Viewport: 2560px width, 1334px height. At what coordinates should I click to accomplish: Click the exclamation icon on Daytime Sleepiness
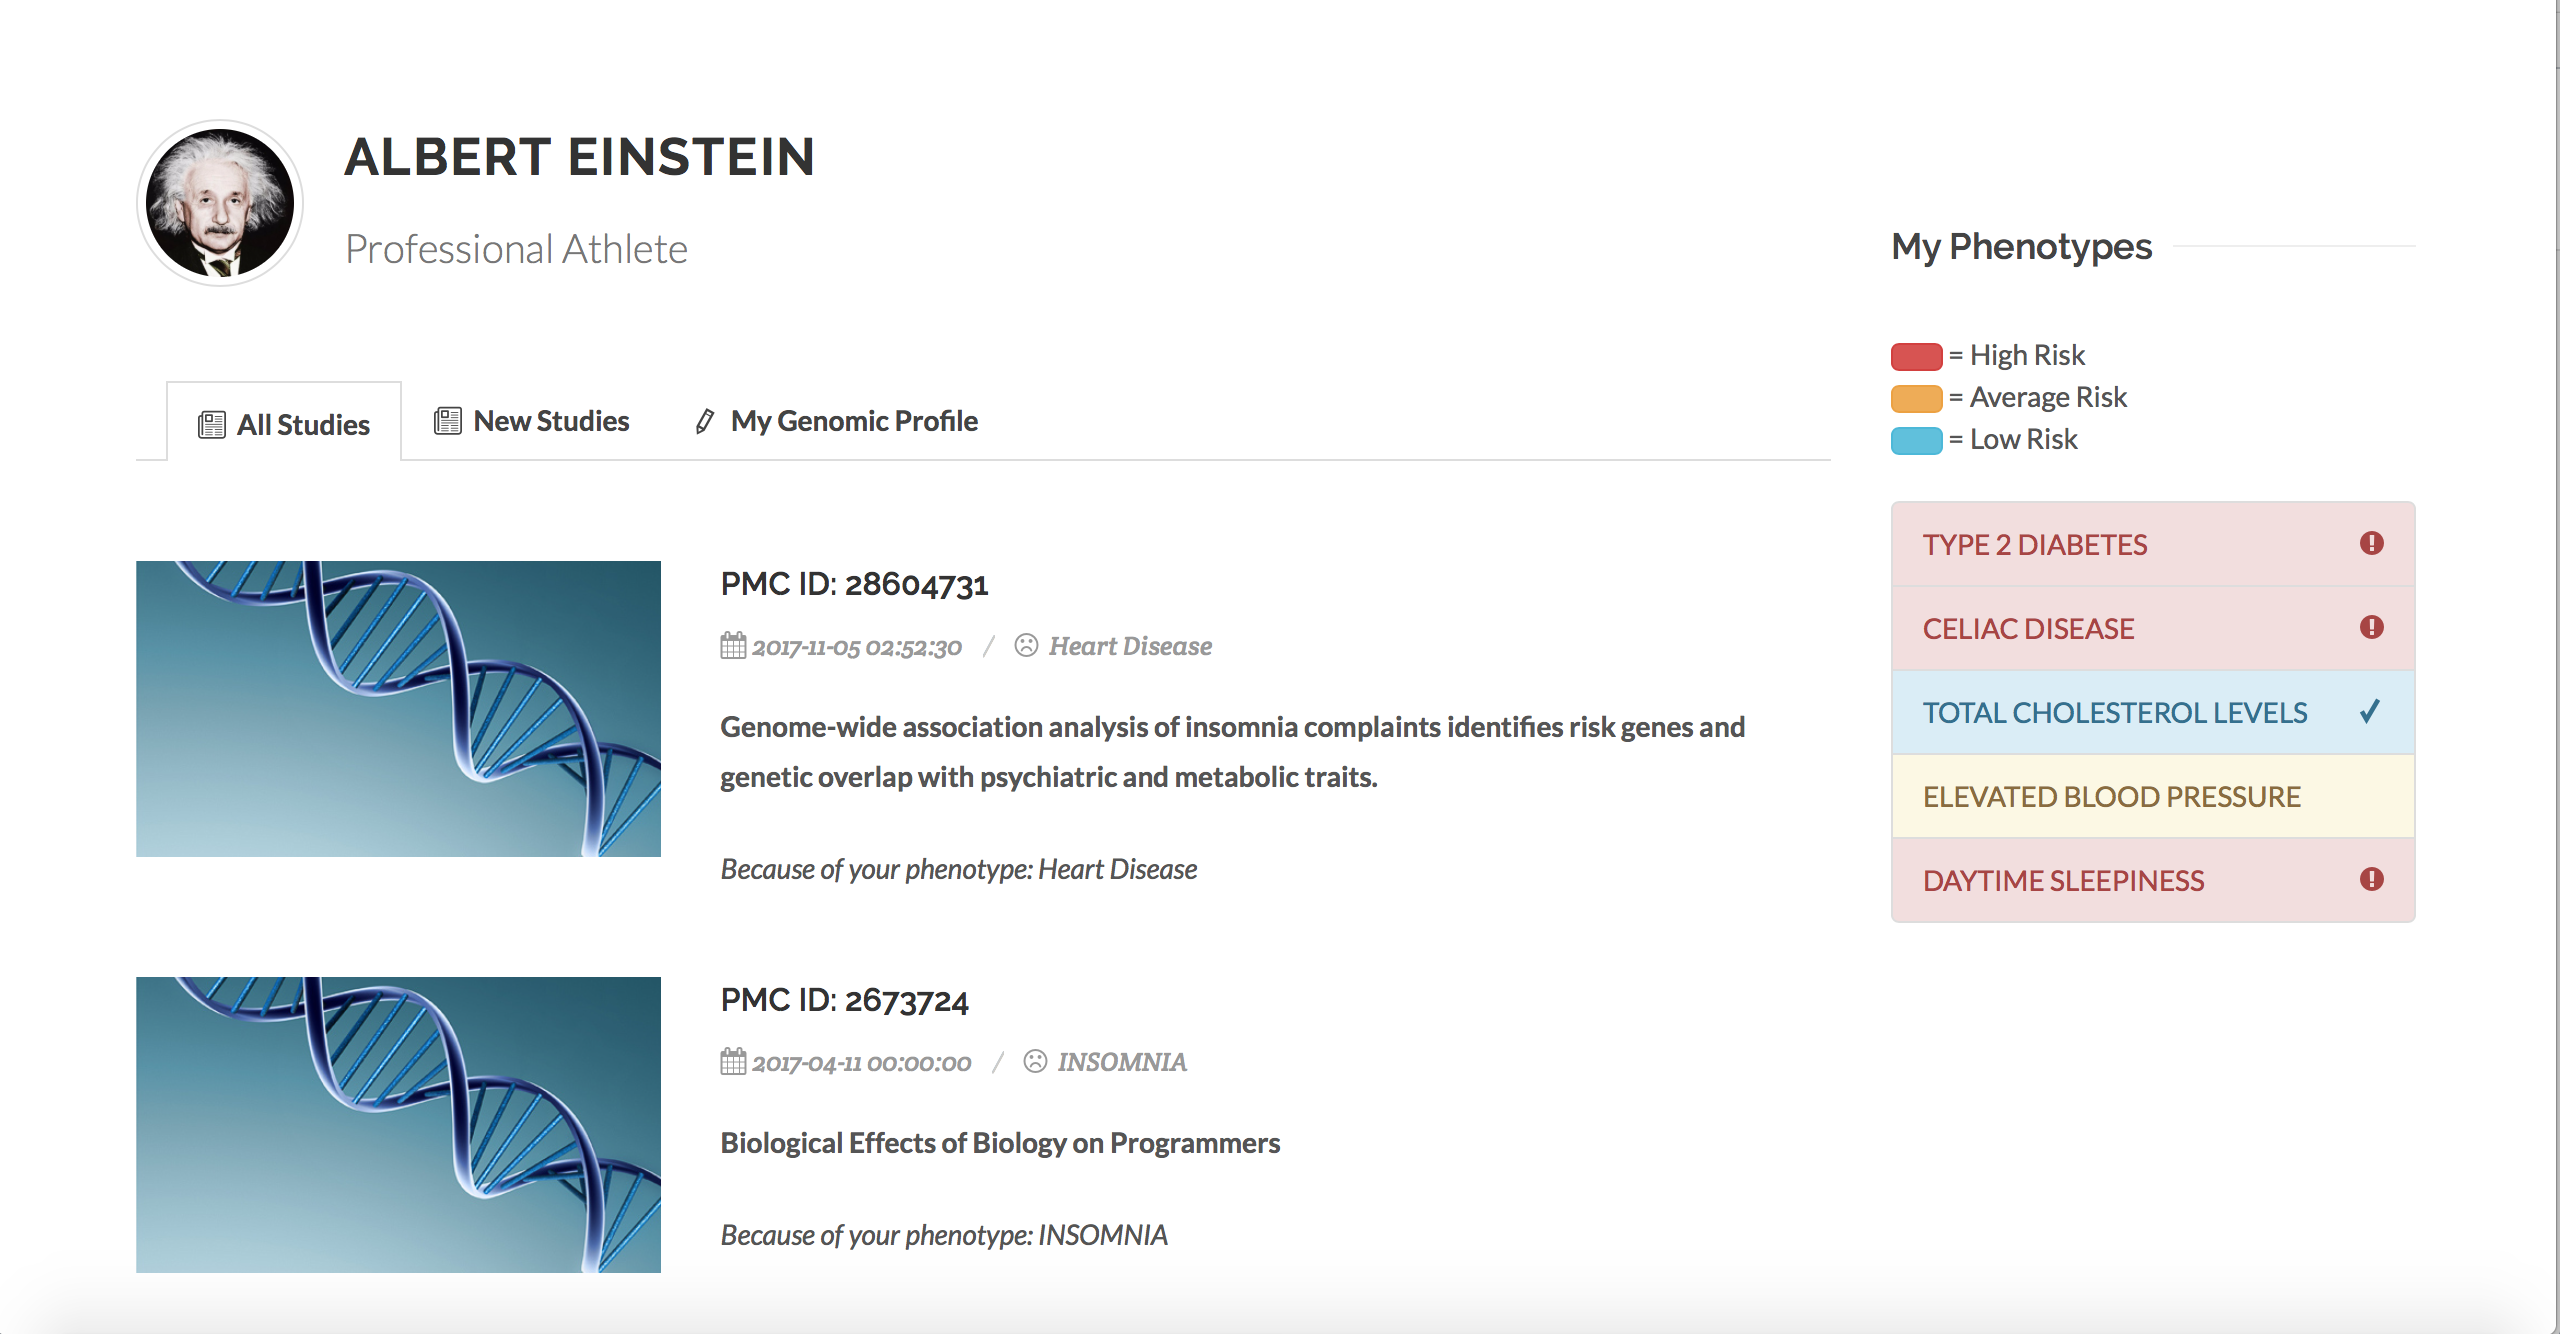[x=2371, y=879]
